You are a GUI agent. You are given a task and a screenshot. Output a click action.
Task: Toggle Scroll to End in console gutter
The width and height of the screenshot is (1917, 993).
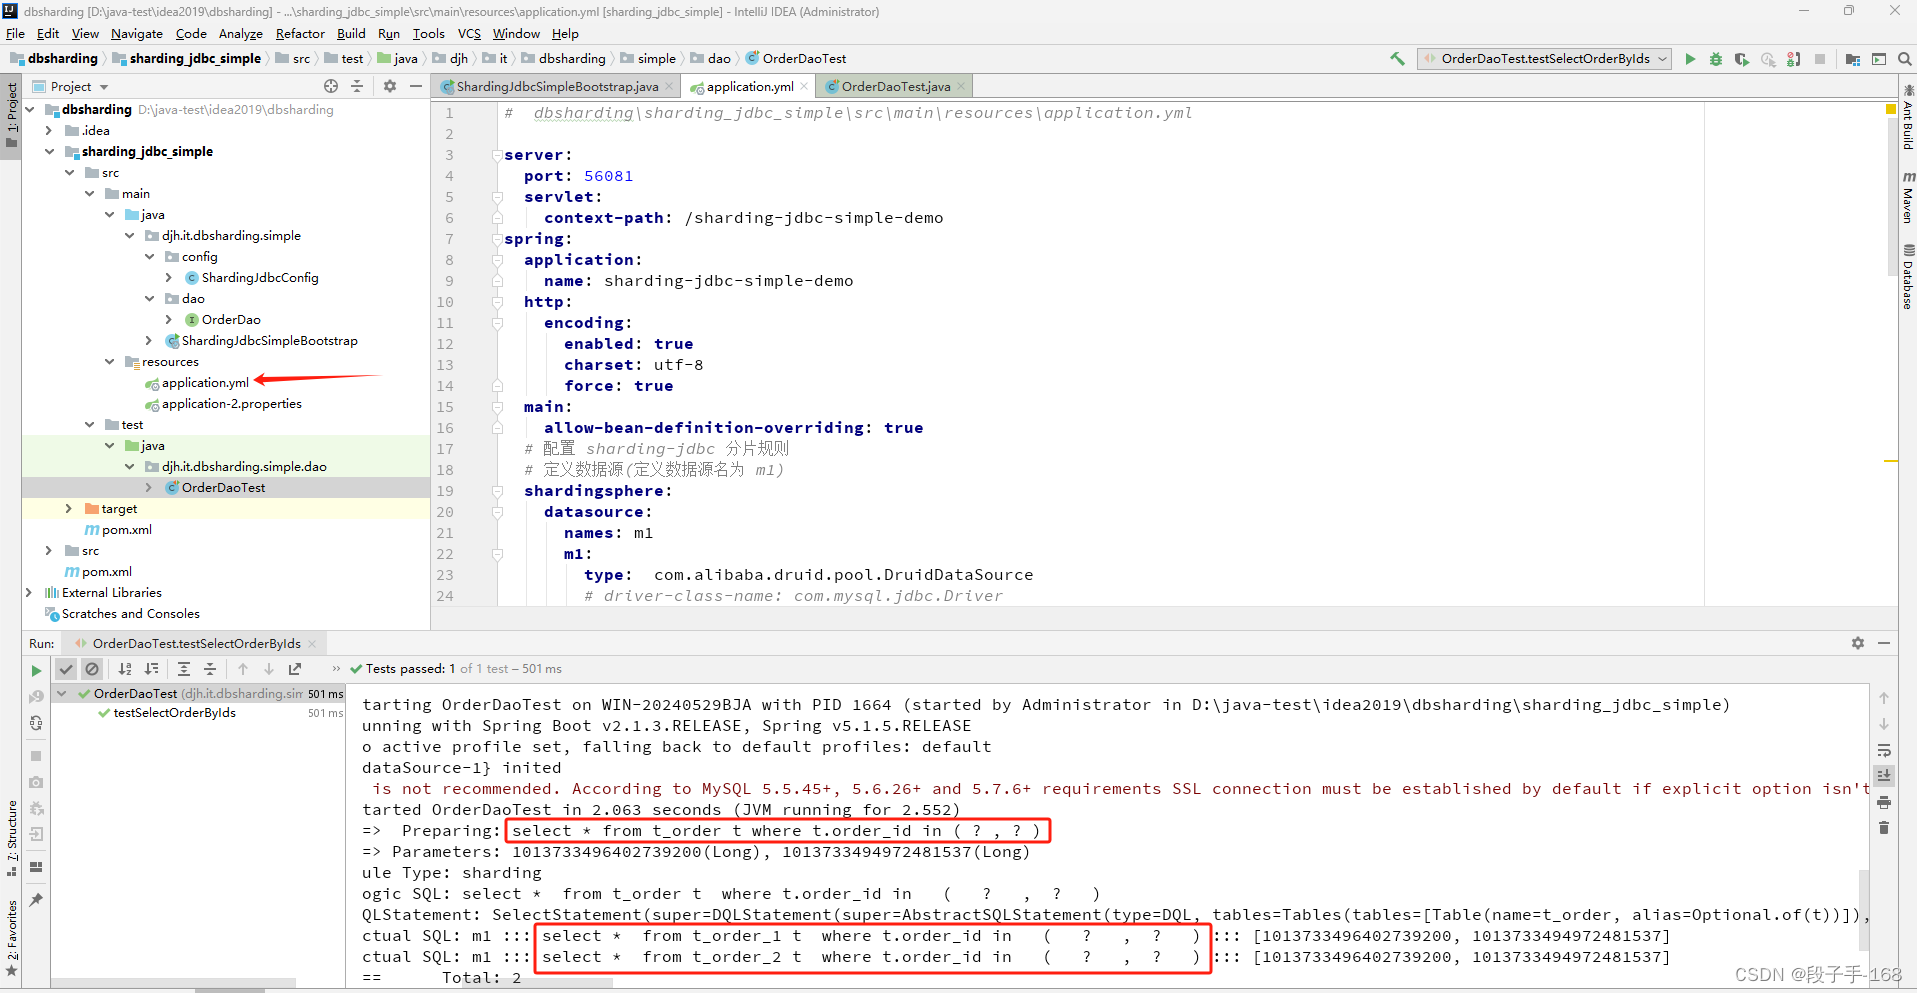(1884, 776)
